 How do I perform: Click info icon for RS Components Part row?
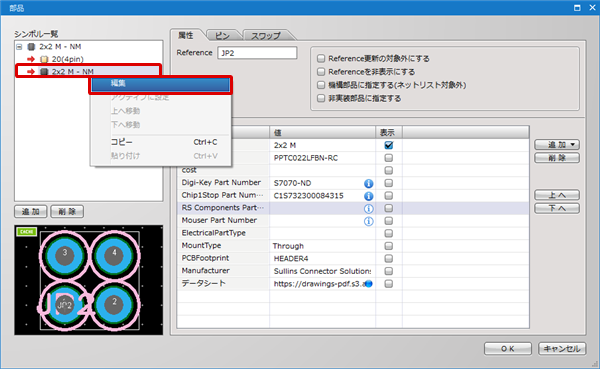pos(368,209)
